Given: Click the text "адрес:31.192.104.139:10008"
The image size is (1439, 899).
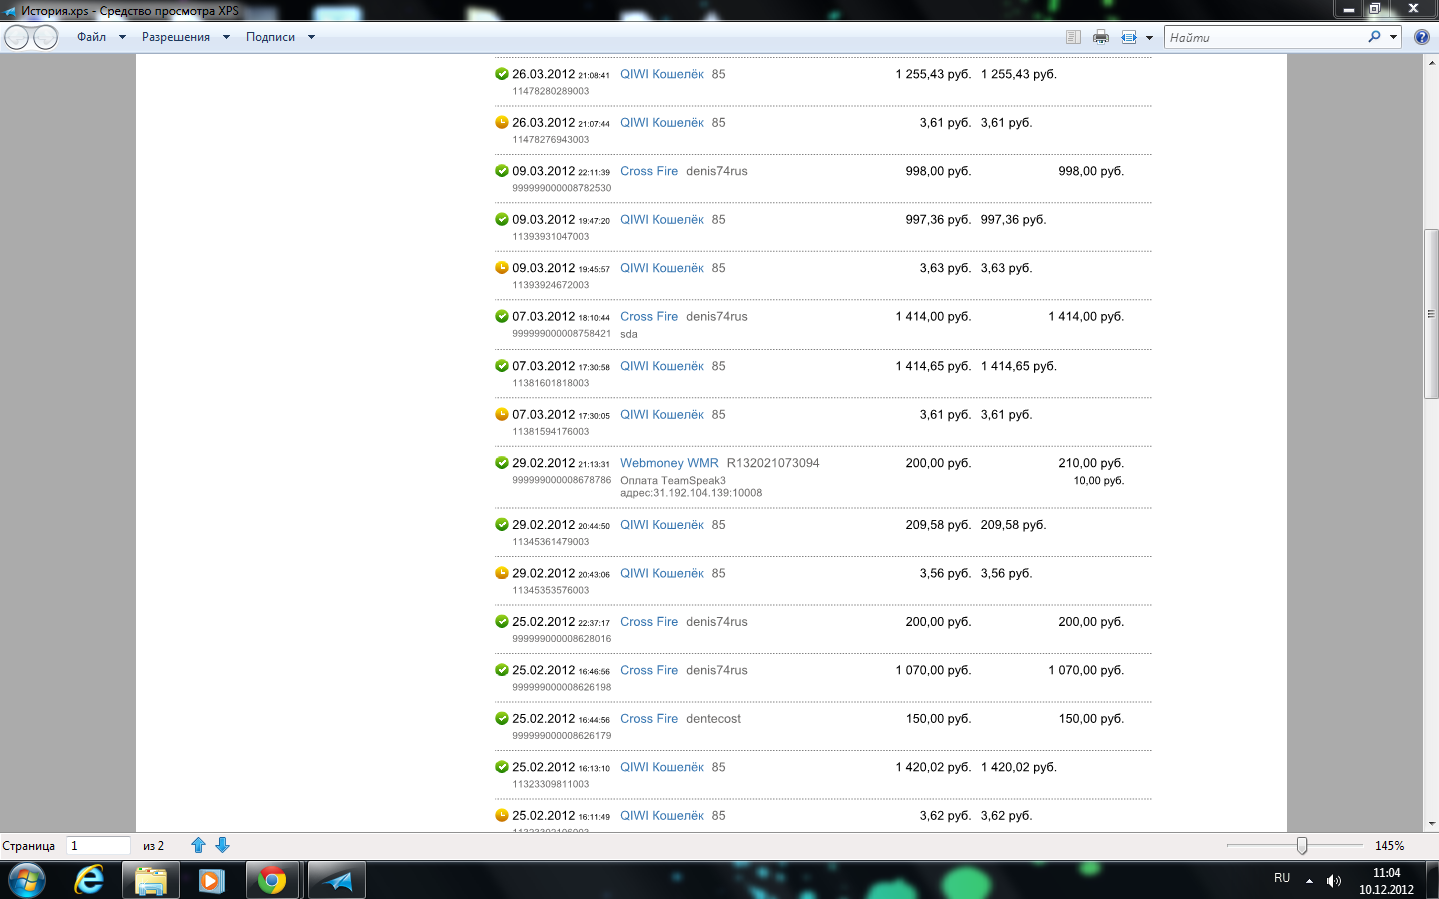Looking at the screenshot, I should (x=691, y=493).
